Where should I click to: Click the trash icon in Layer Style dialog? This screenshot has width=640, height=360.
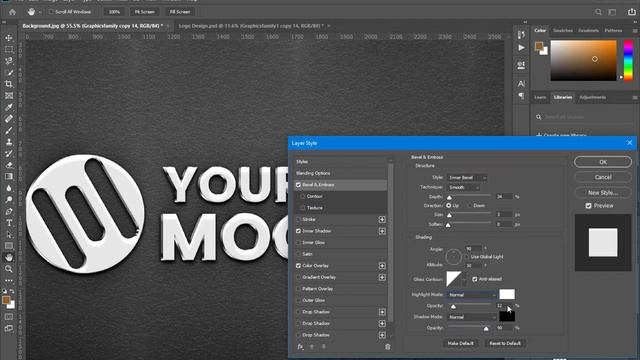[x=387, y=347]
